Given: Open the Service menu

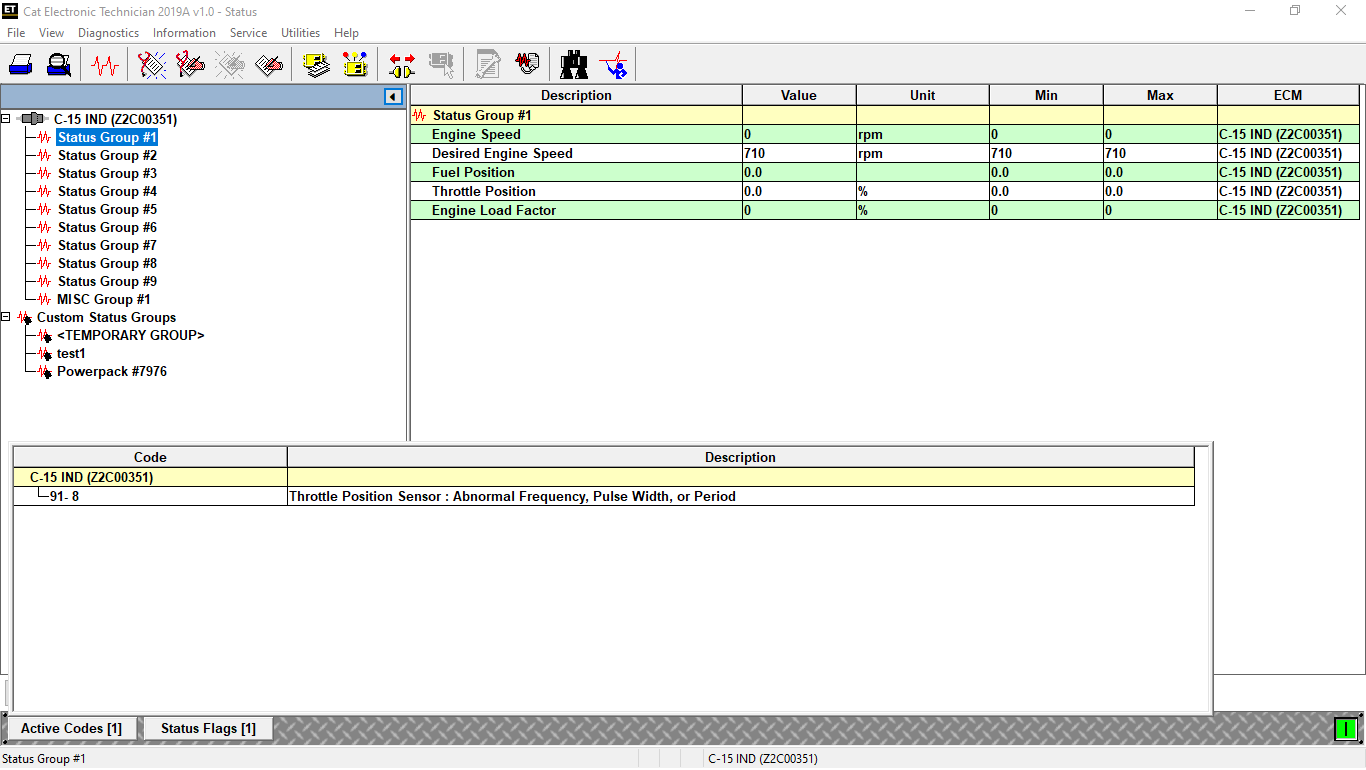Looking at the screenshot, I should [x=248, y=33].
